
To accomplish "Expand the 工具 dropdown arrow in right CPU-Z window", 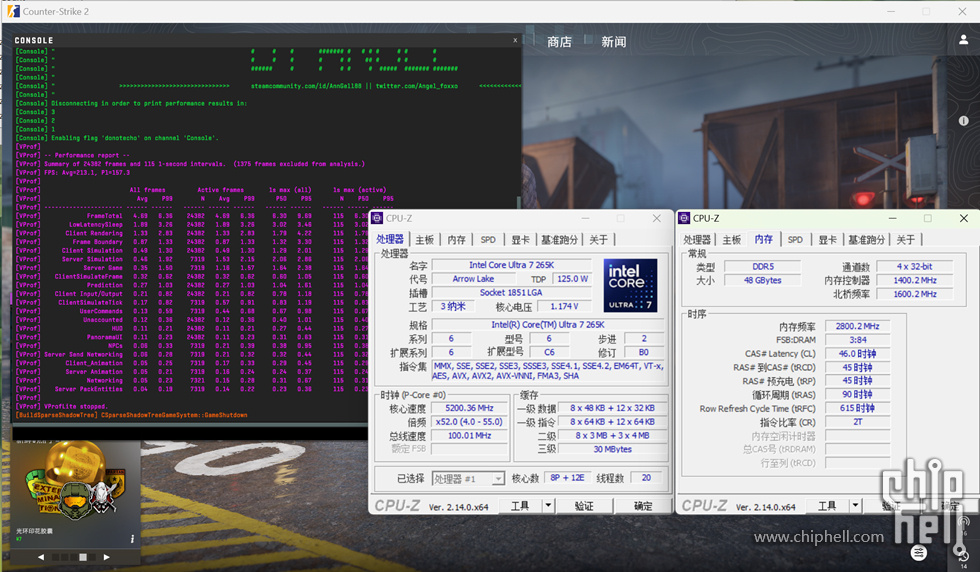I will 855,505.
